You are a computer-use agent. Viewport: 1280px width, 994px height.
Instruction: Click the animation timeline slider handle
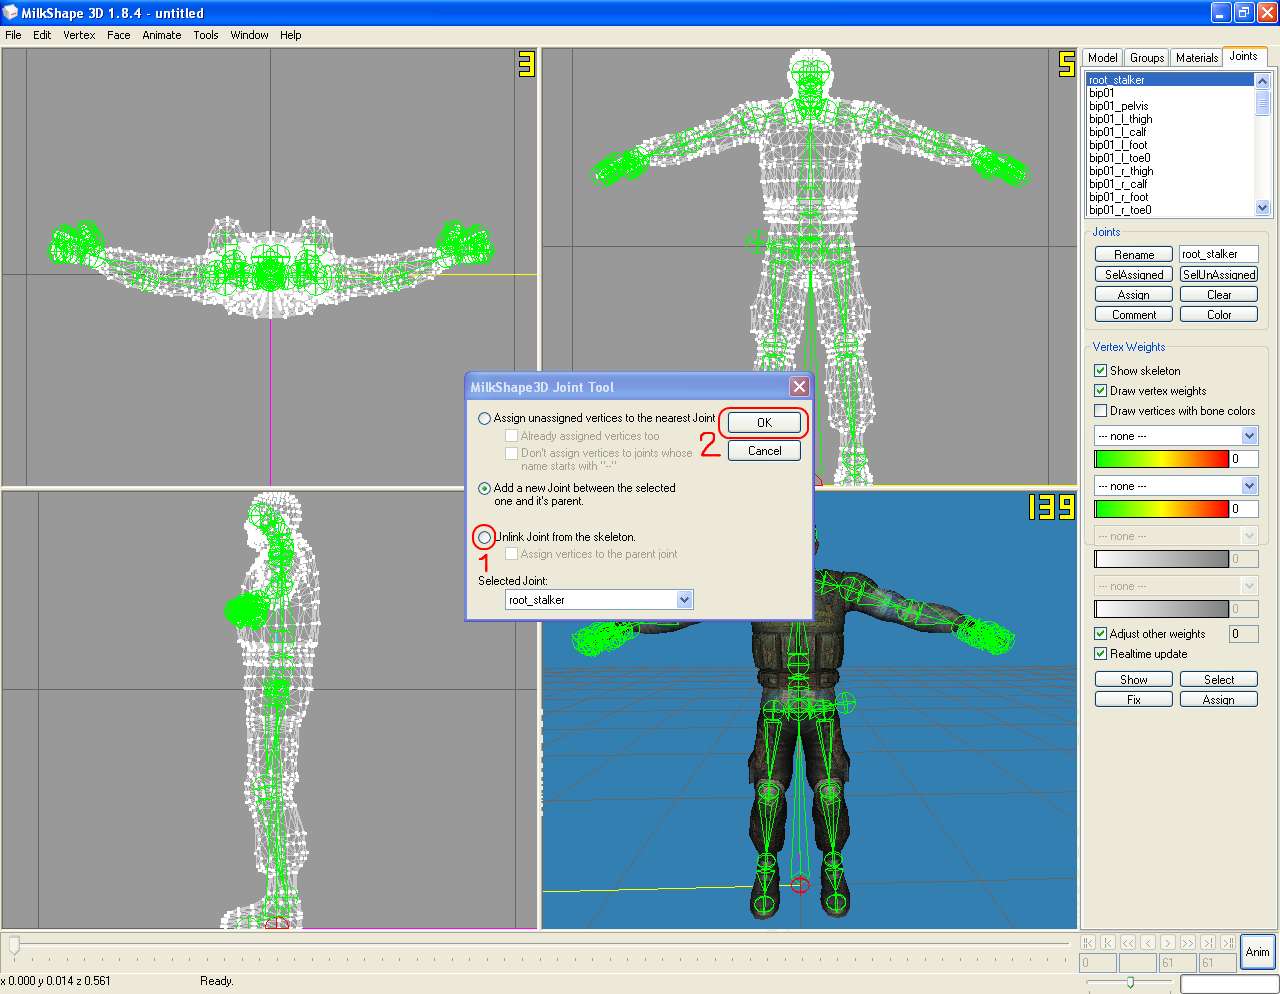[x=14, y=945]
